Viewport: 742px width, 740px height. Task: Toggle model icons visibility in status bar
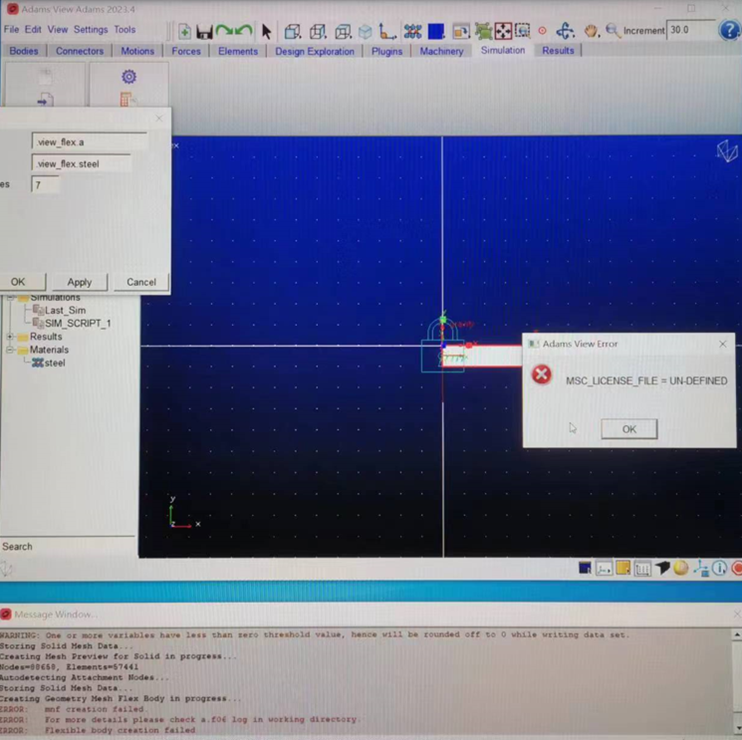click(701, 568)
